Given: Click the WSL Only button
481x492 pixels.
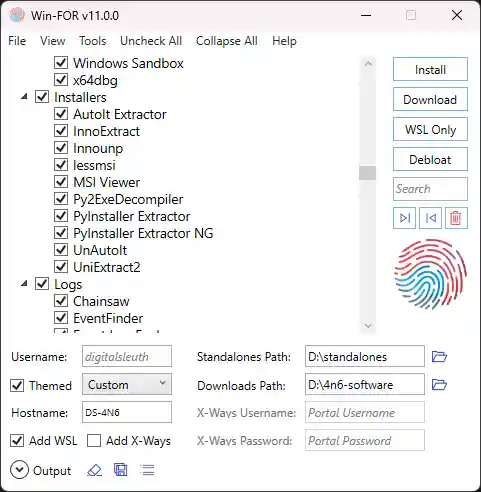Looking at the screenshot, I should click(x=430, y=129).
